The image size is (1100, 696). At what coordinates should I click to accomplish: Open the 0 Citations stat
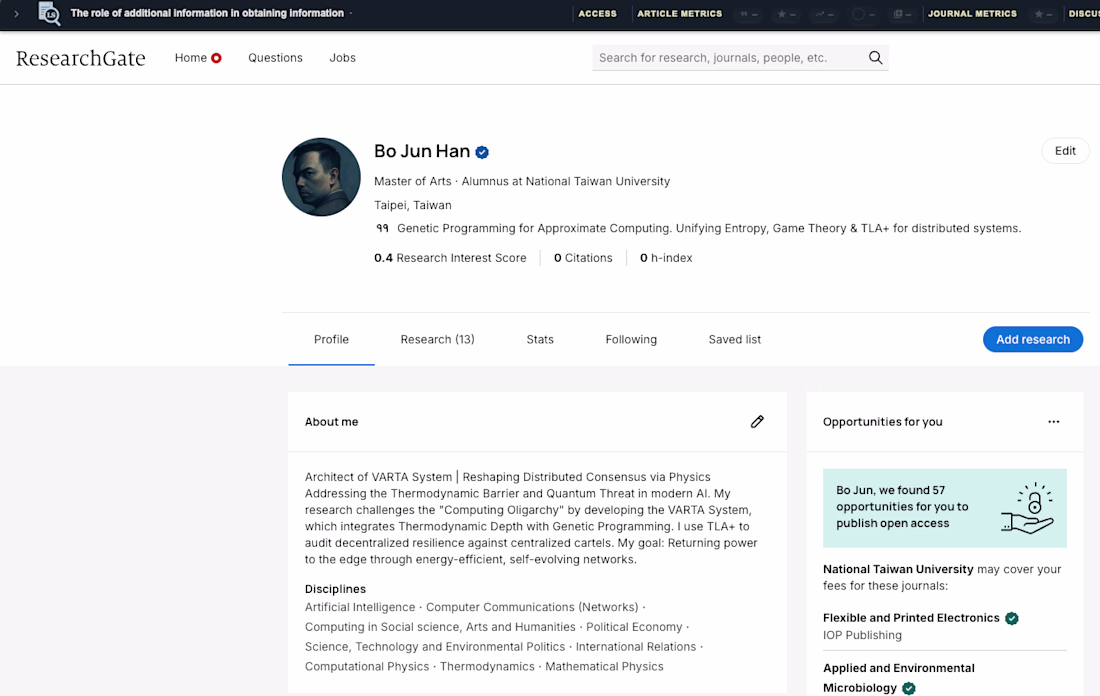[x=583, y=257]
